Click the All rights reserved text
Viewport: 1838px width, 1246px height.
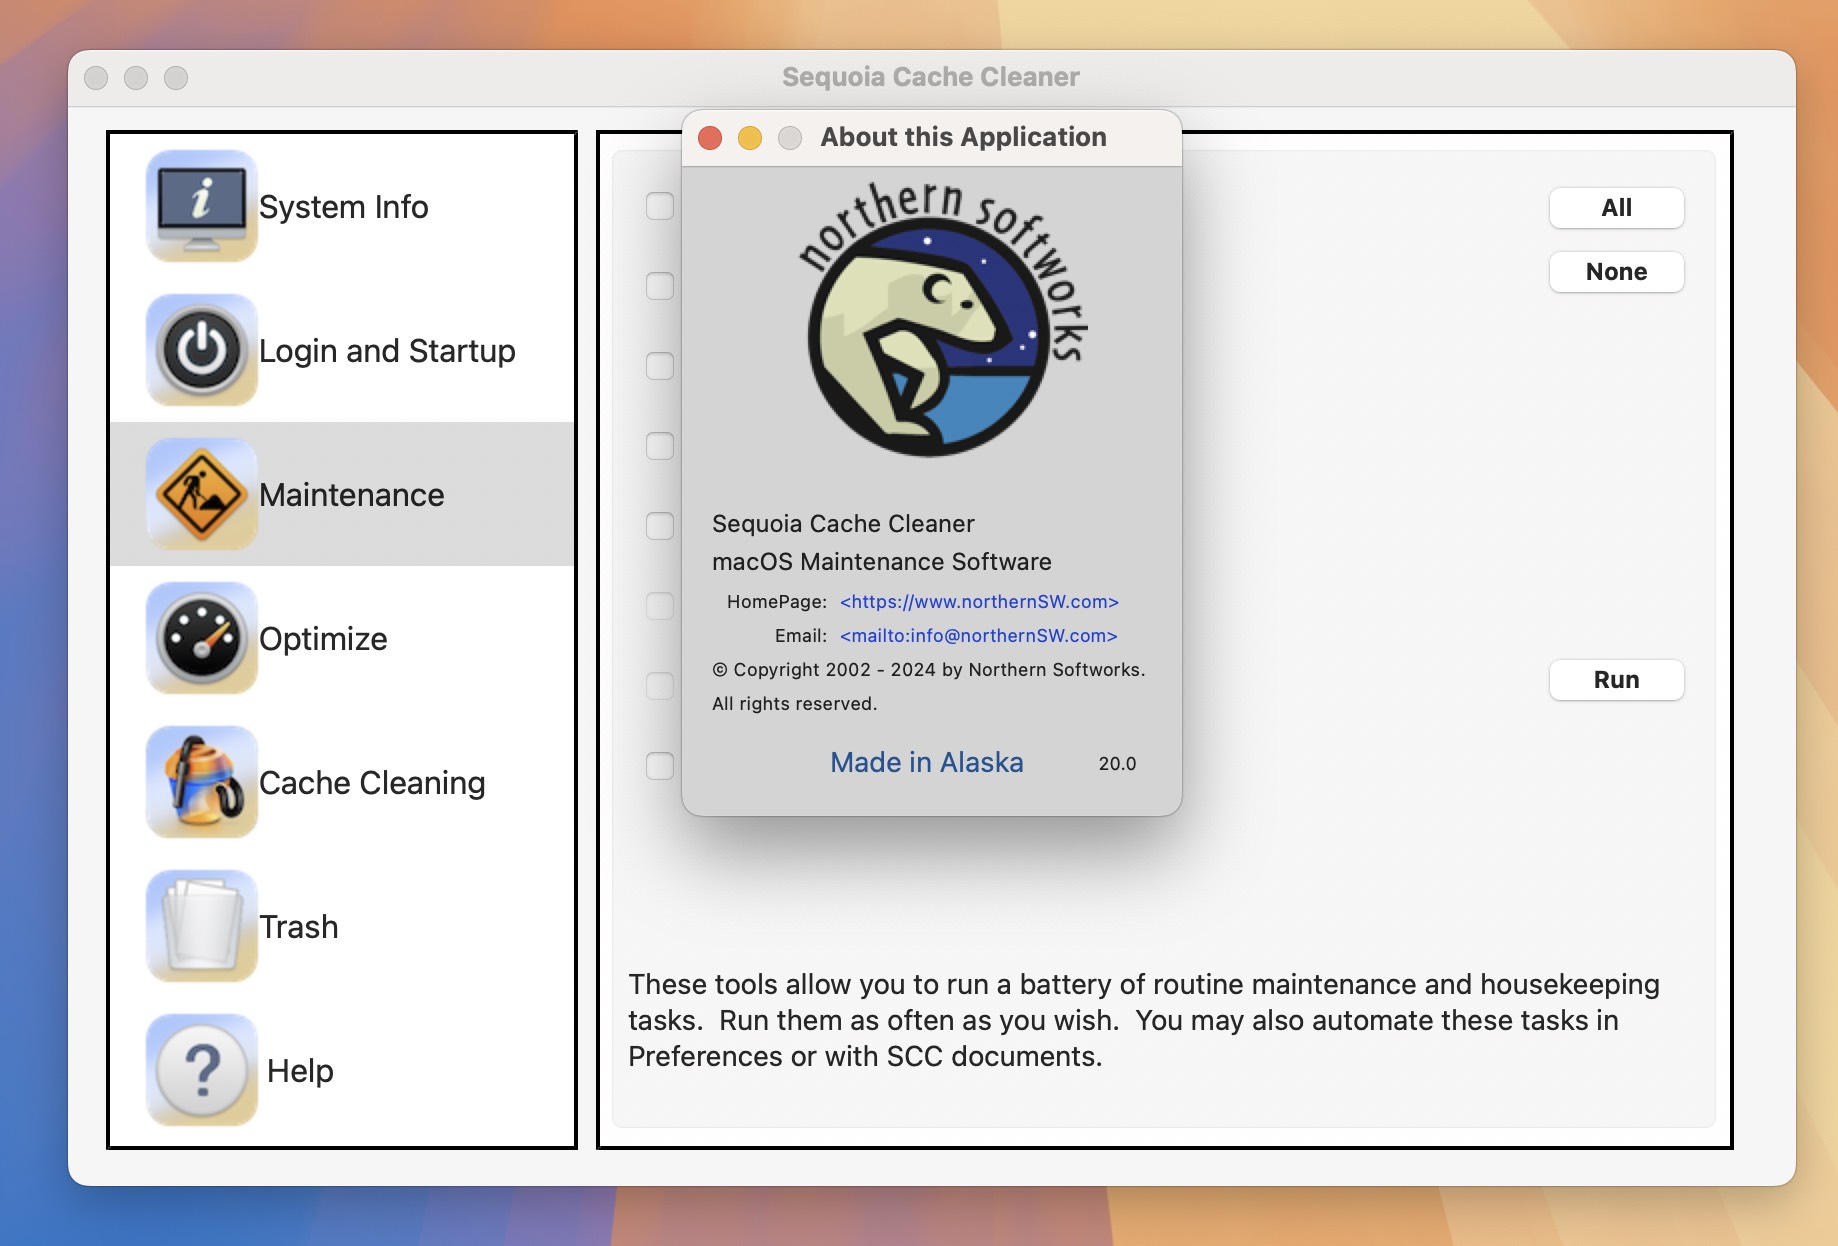pyautogui.click(x=794, y=704)
